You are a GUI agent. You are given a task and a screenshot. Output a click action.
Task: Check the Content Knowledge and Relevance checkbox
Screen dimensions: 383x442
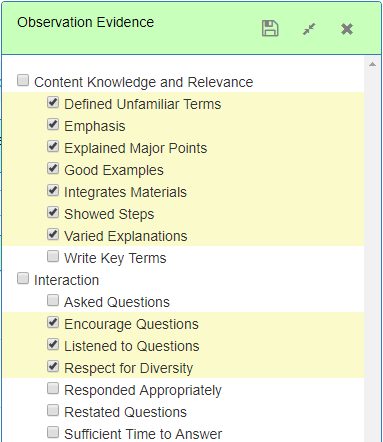point(23,80)
